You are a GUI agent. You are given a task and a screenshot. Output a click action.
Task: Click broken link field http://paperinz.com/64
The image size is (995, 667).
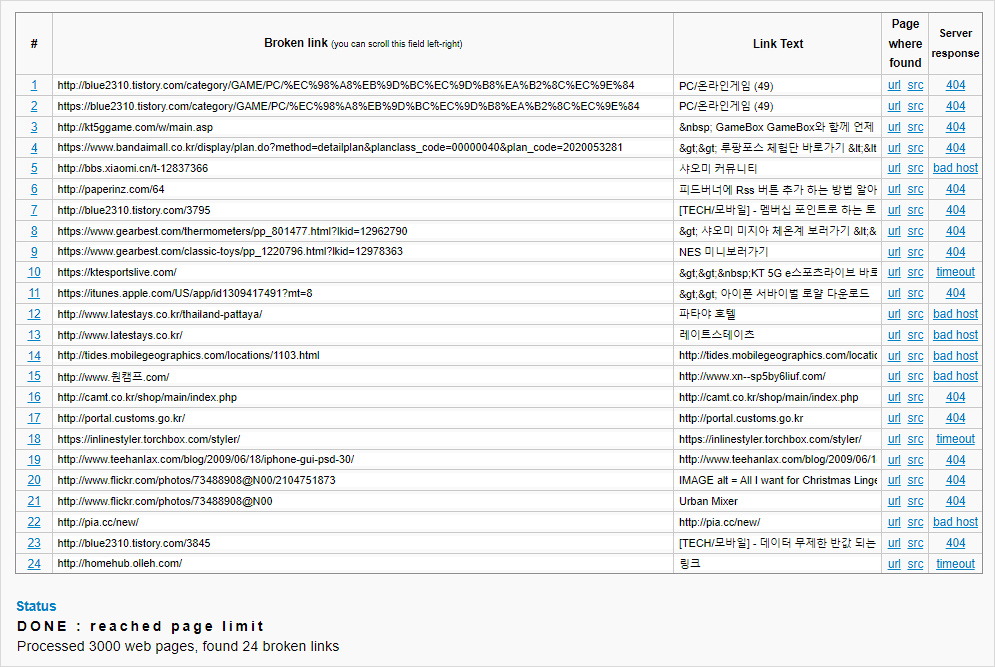362,189
